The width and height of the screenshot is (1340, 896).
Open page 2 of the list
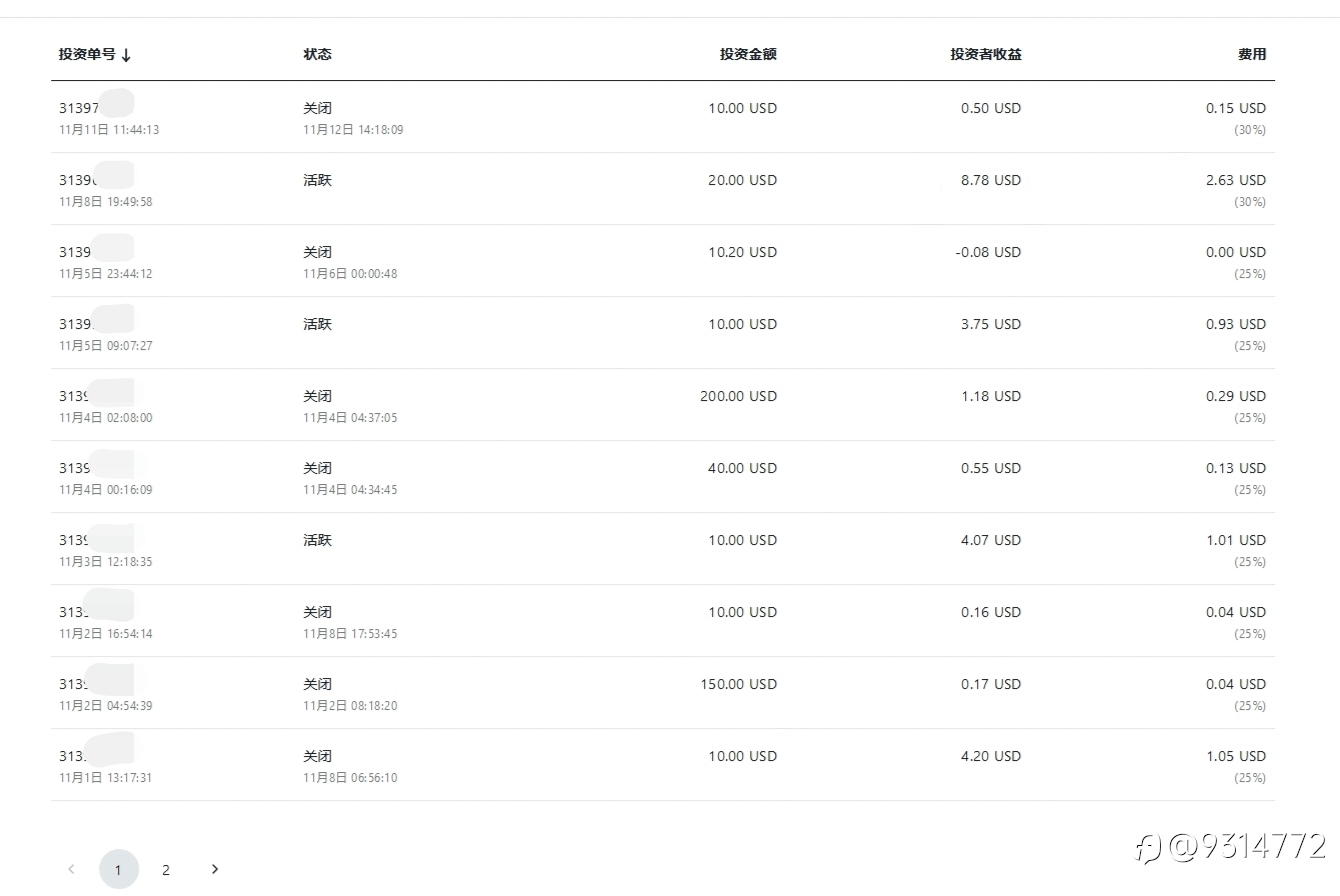coord(166,870)
